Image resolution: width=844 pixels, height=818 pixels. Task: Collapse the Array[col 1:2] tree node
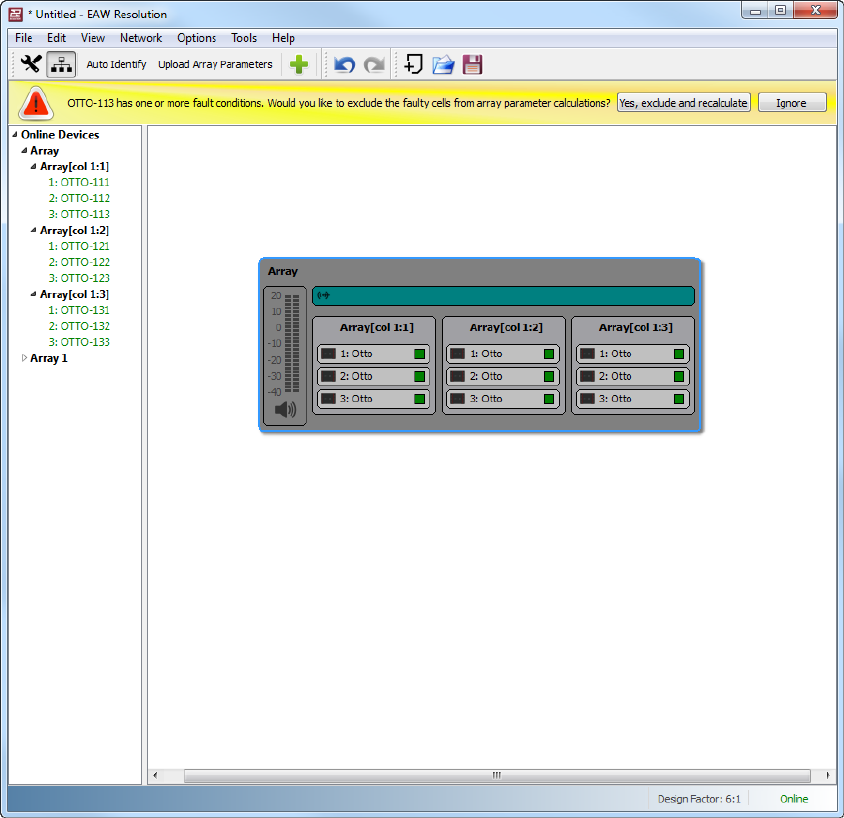[x=34, y=231]
